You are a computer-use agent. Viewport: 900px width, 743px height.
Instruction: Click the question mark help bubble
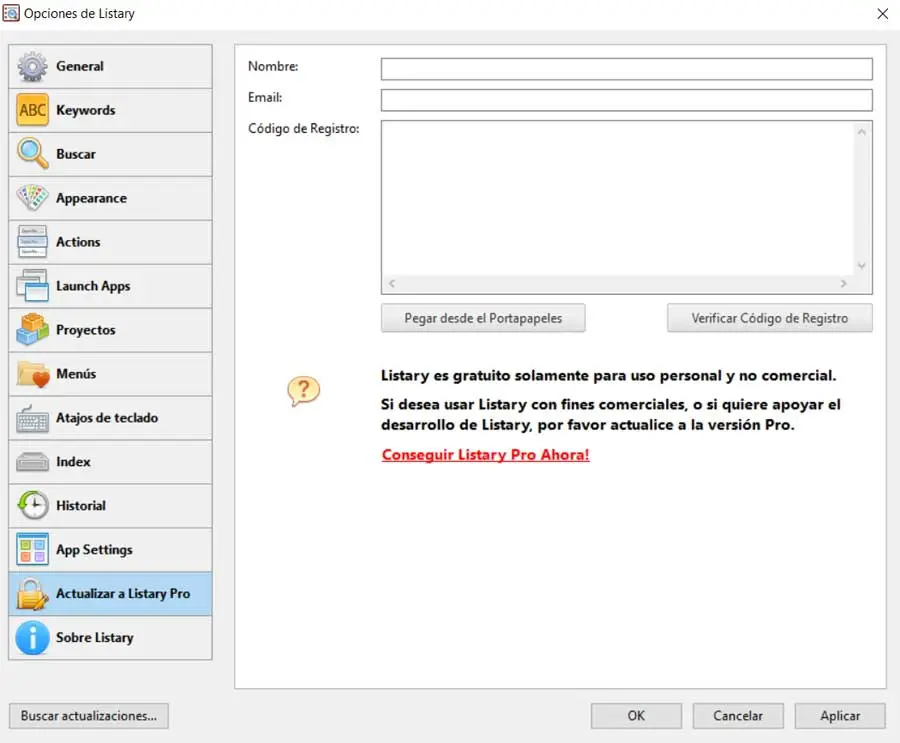pyautogui.click(x=303, y=391)
